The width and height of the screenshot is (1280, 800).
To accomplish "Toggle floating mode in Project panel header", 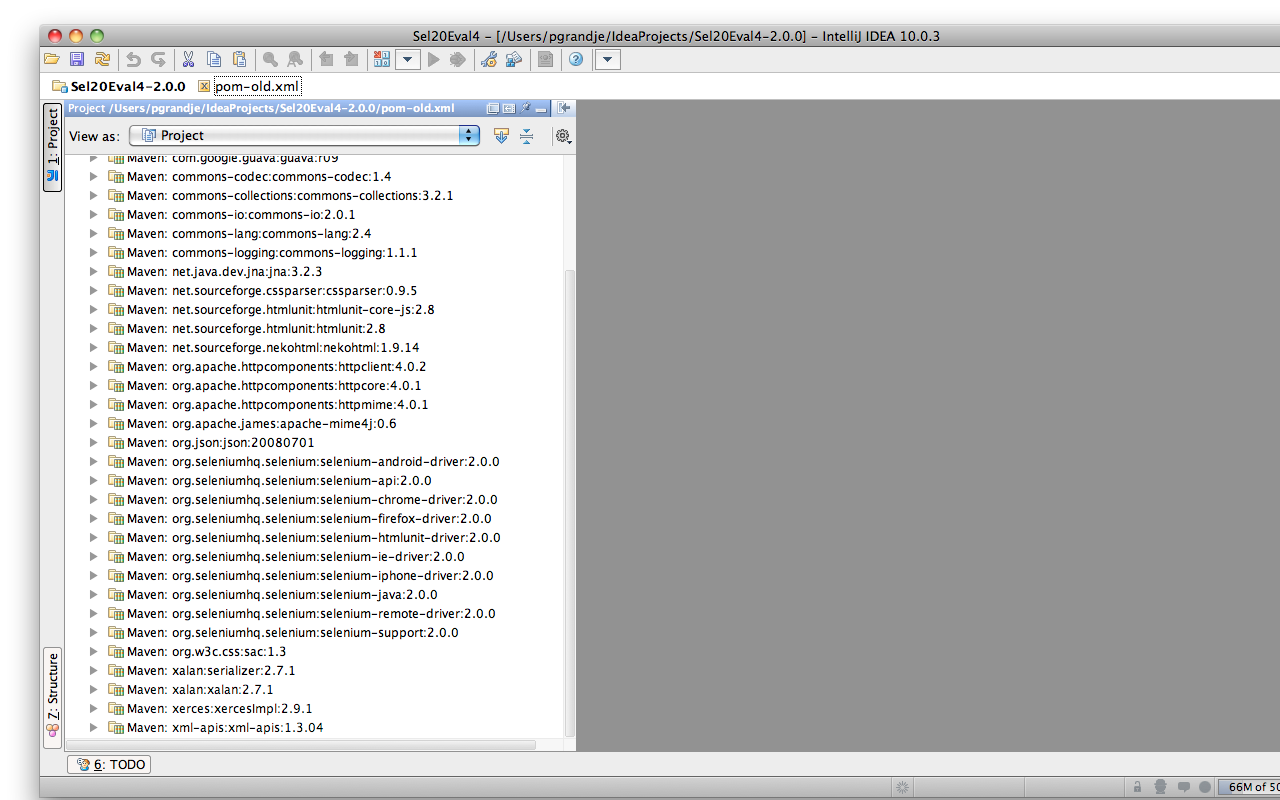I will click(x=492, y=108).
